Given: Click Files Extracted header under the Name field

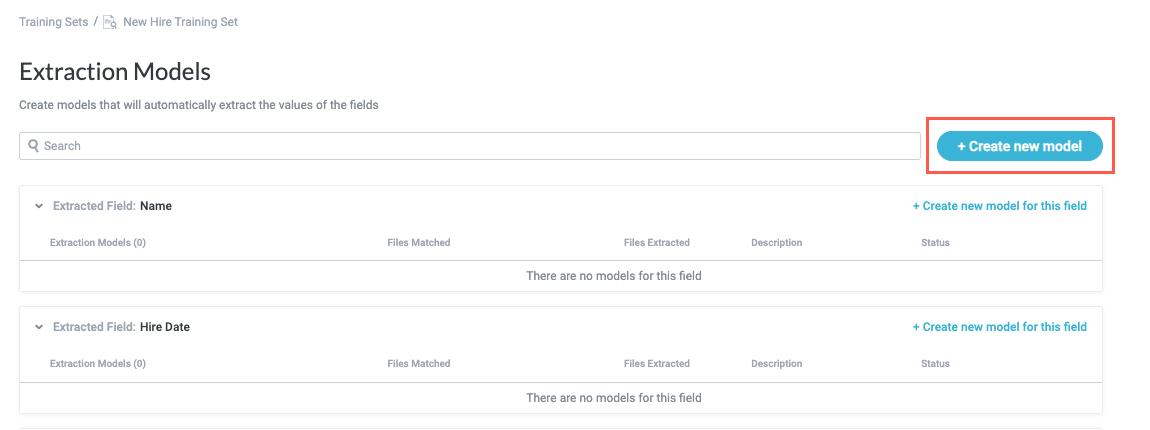Looking at the screenshot, I should click(656, 243).
